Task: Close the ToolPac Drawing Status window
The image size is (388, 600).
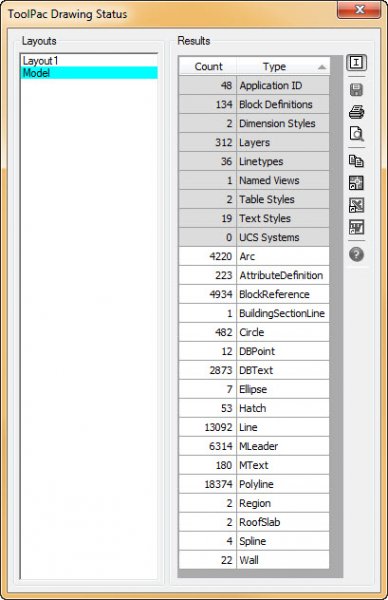Action: tap(359, 10)
